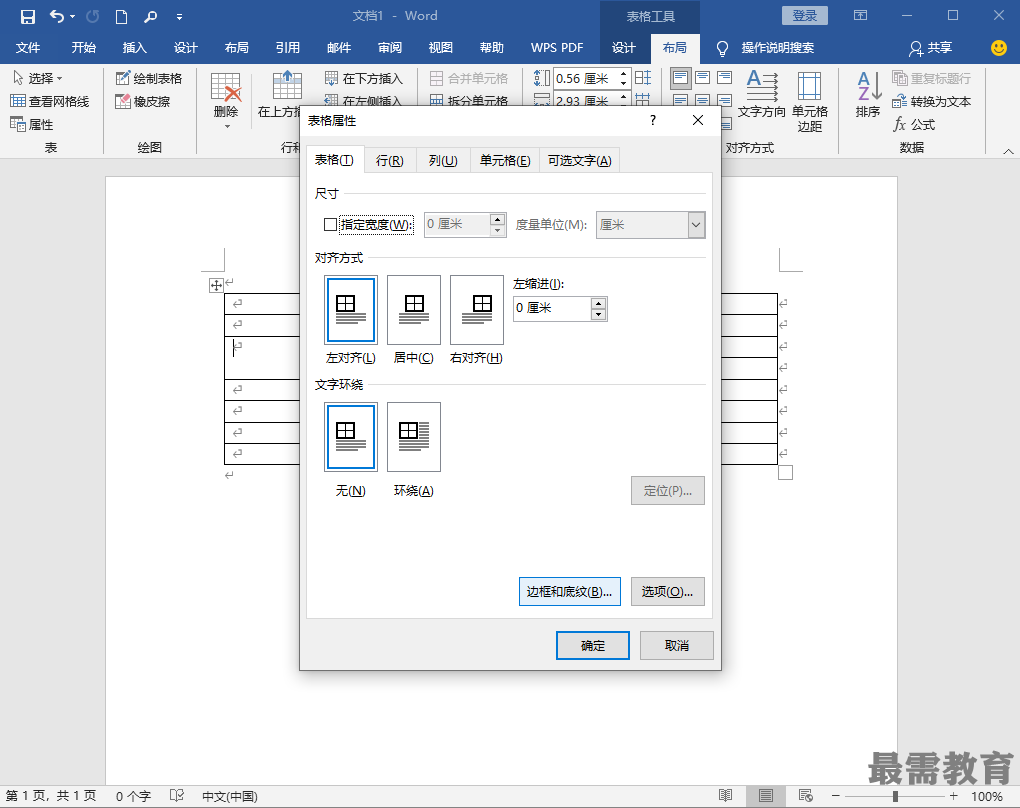Select 环绕(A) text wrapping option

414,437
